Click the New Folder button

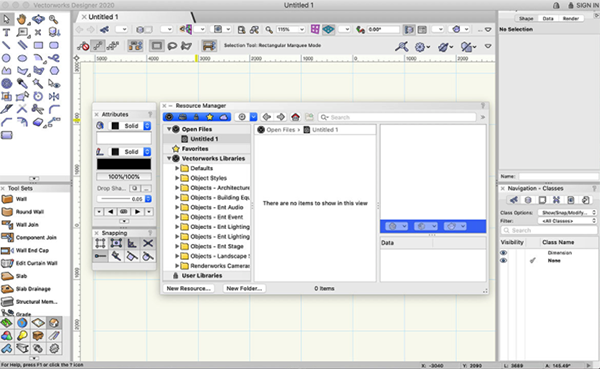click(x=244, y=288)
